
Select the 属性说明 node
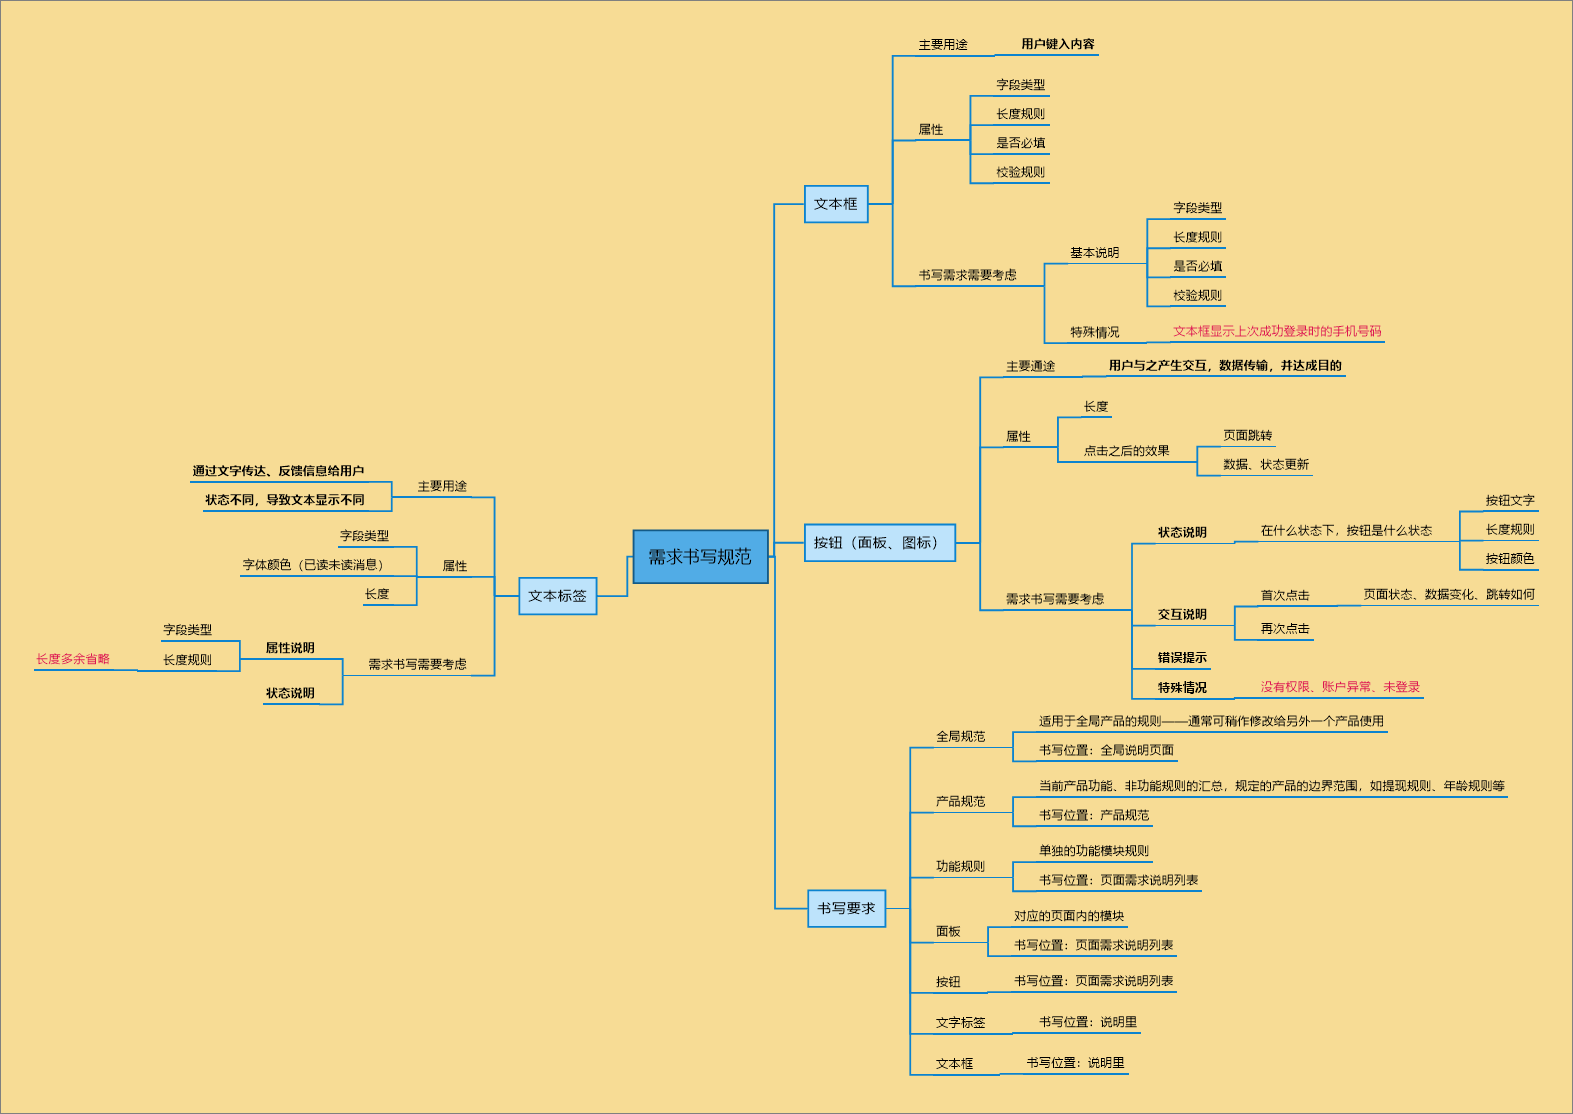(x=290, y=648)
